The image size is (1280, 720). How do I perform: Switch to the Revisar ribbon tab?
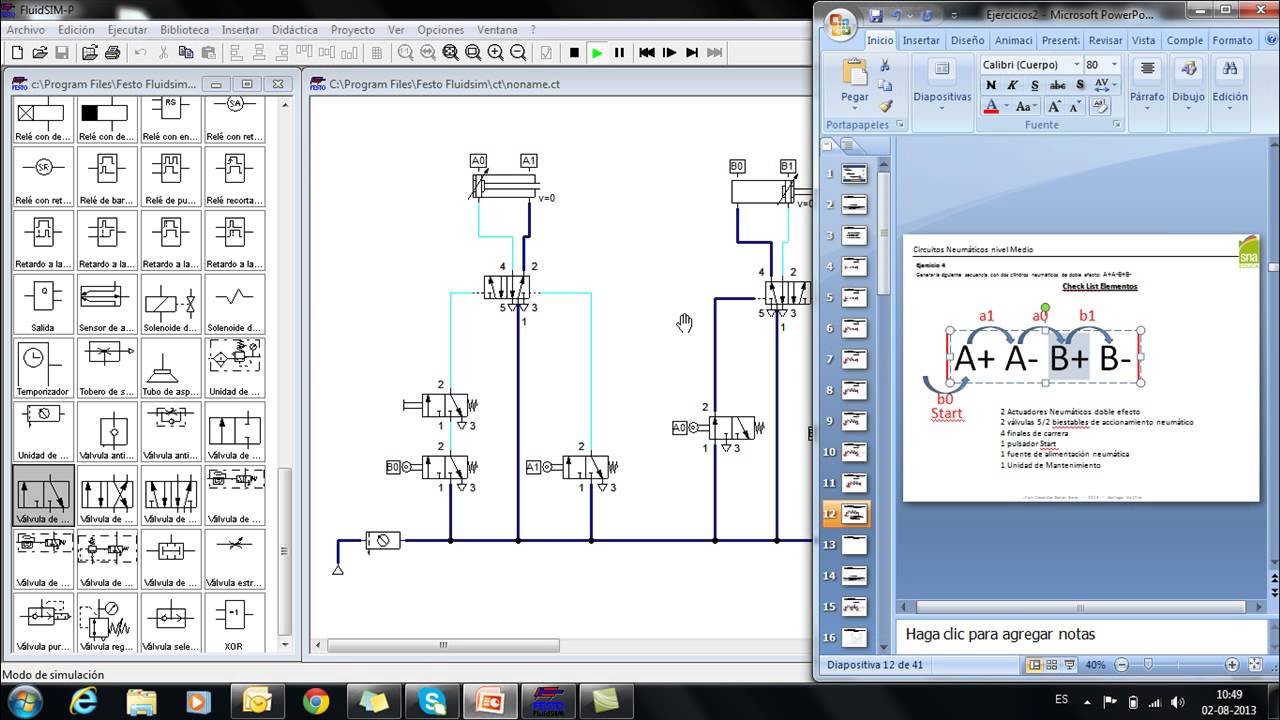tap(1105, 41)
